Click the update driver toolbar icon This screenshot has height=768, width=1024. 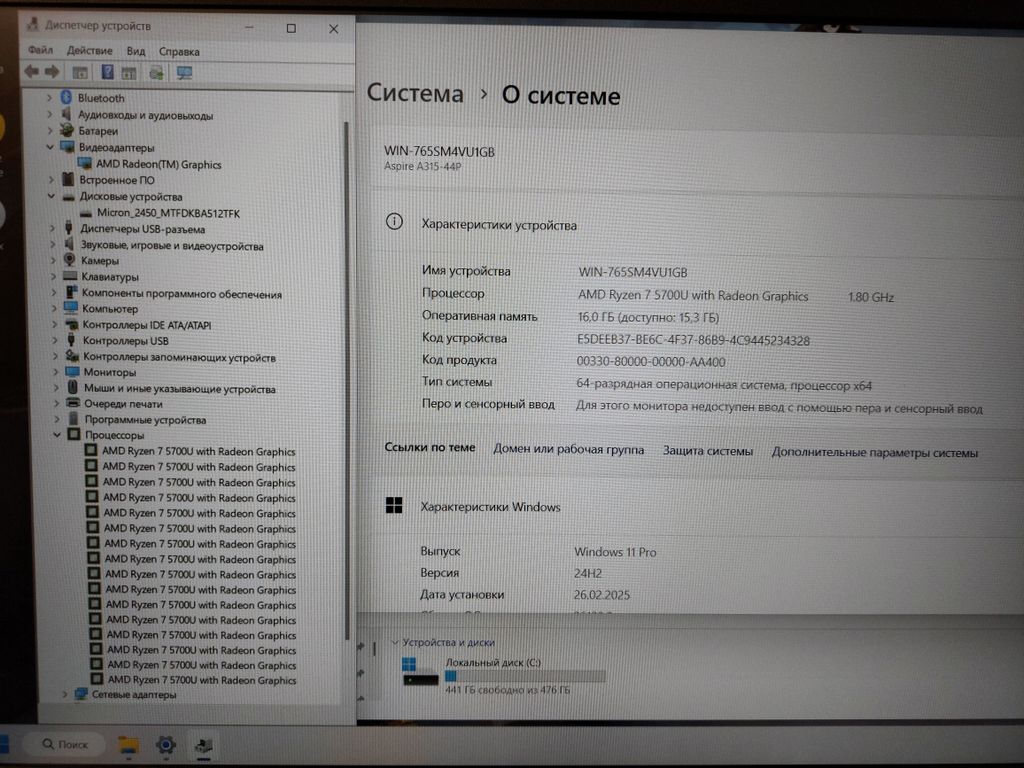[x=156, y=72]
